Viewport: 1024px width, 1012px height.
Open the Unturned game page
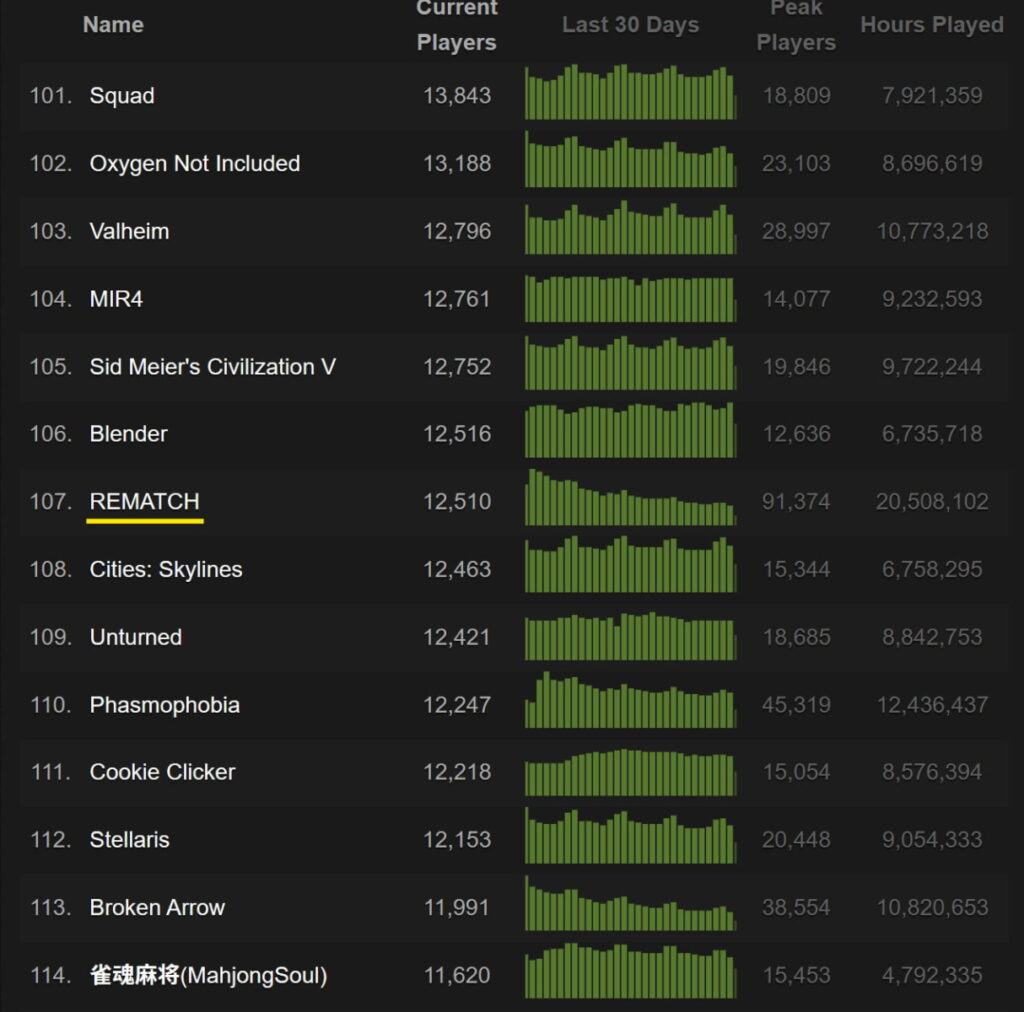pyautogui.click(x=136, y=637)
